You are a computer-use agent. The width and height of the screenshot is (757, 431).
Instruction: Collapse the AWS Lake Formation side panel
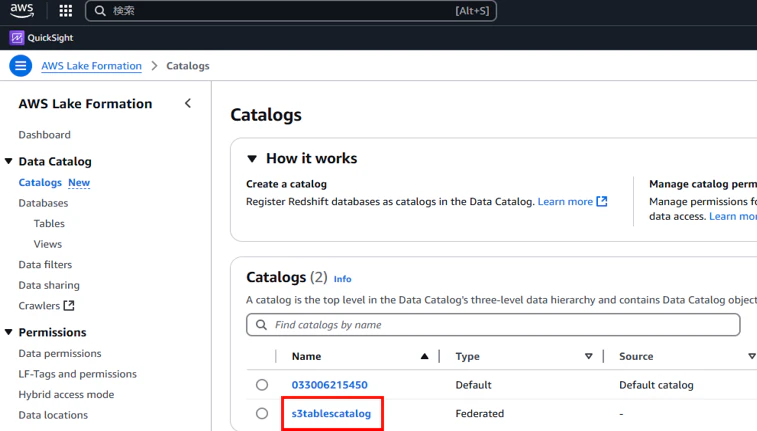pos(188,103)
